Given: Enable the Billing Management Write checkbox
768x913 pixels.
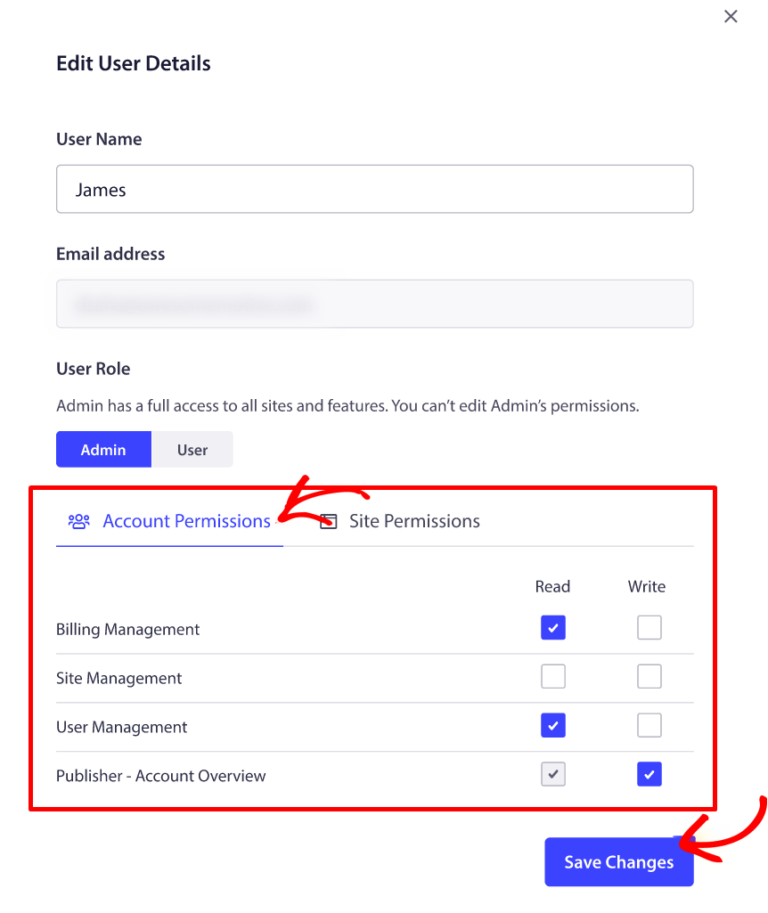Looking at the screenshot, I should pos(649,627).
